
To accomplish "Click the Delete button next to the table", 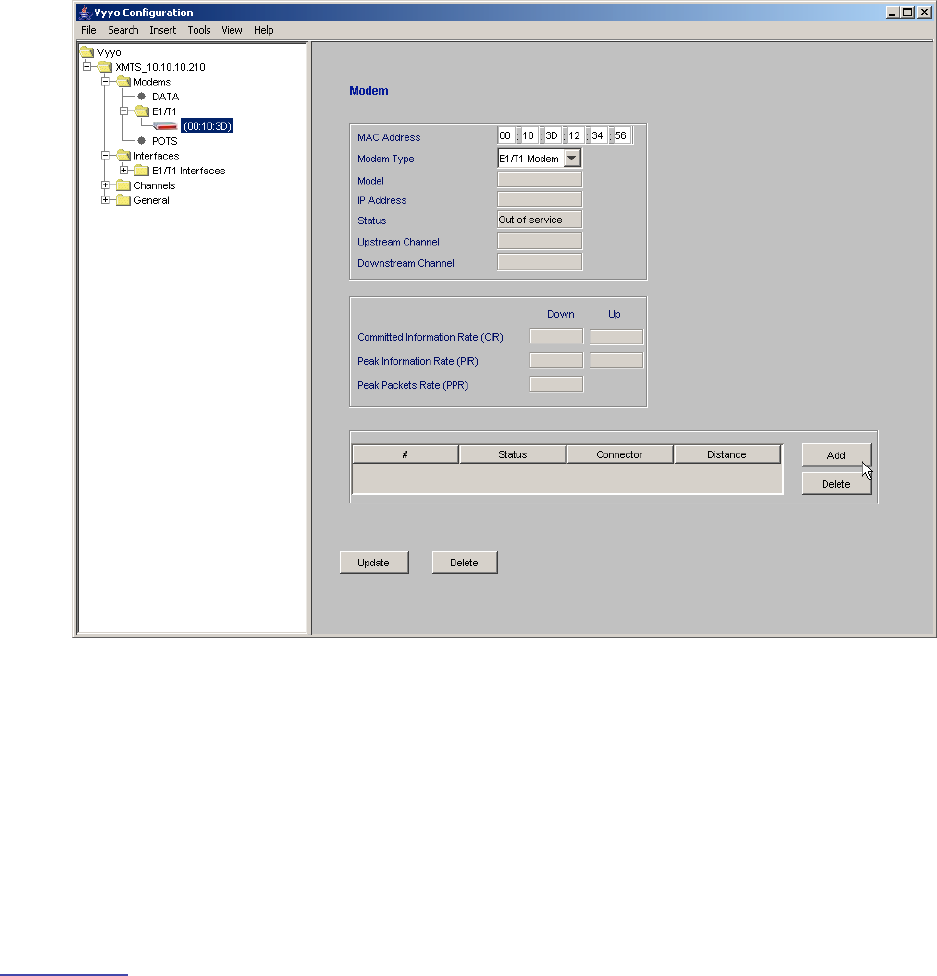I will [x=836, y=484].
